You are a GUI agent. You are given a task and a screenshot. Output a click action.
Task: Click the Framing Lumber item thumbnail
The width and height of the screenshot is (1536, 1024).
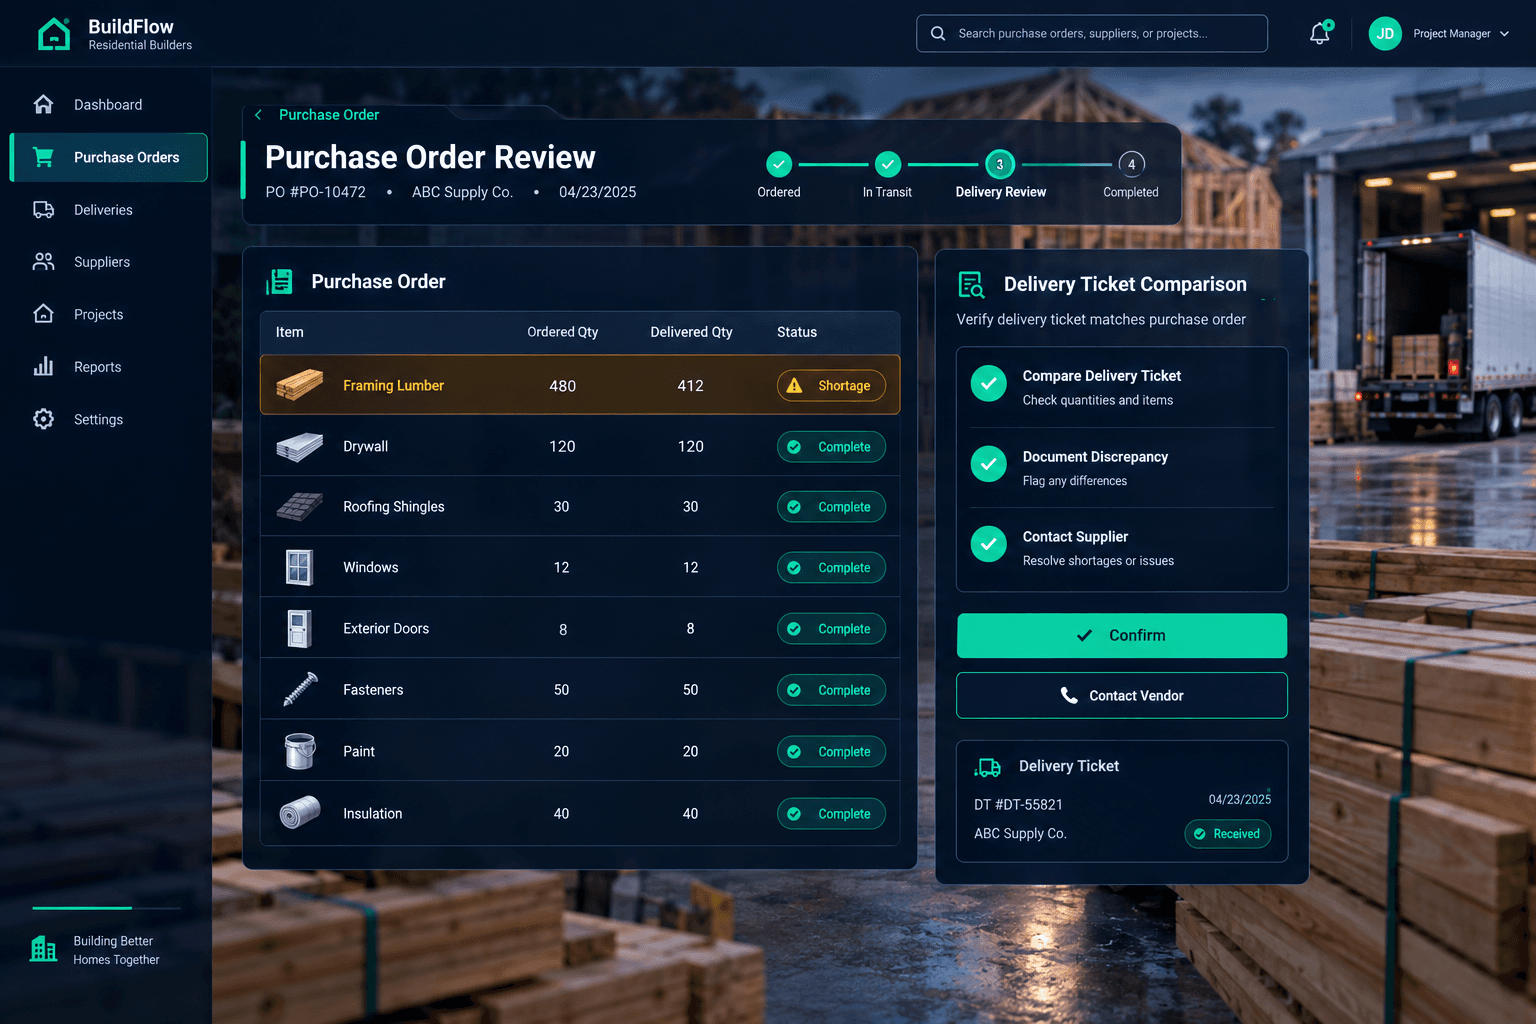tap(300, 385)
